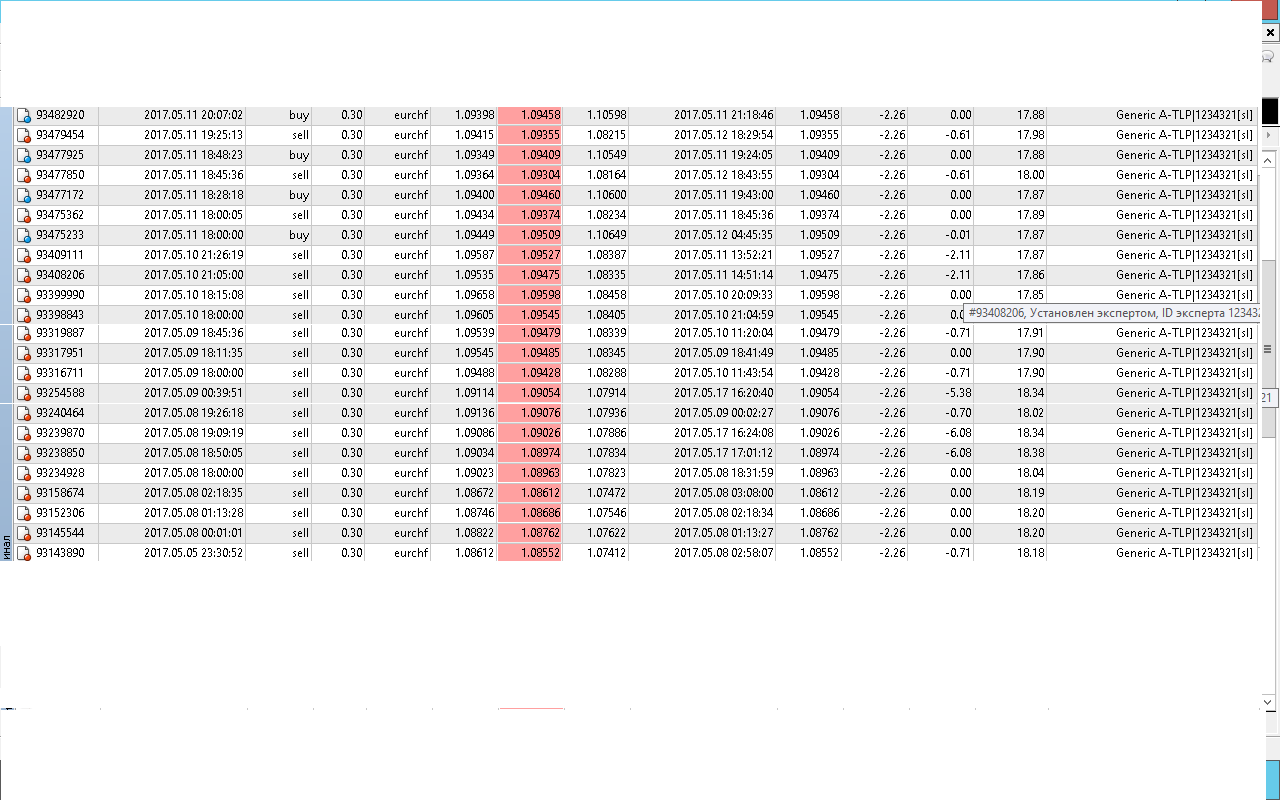
Task: Click profit value 18.19
Action: click(1030, 493)
